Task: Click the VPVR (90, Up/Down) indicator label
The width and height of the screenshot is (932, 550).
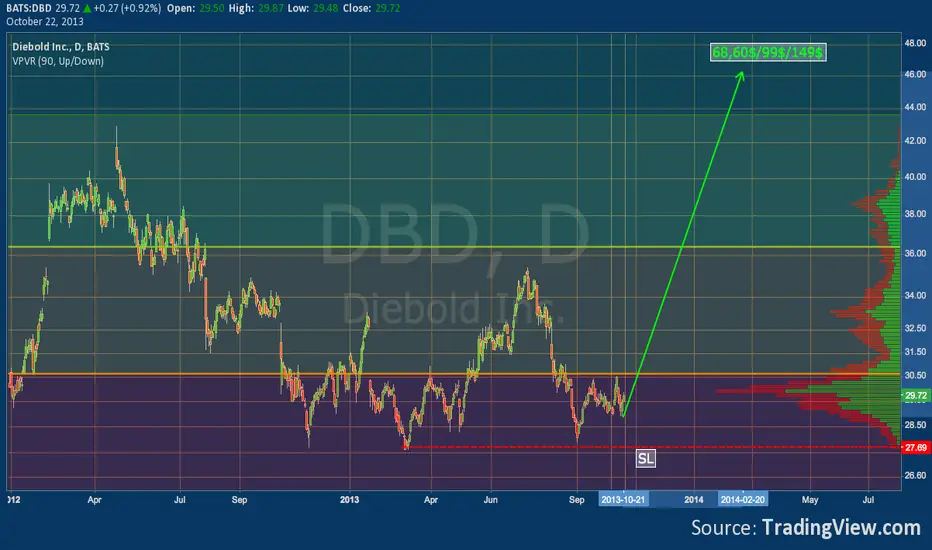Action: tap(58, 61)
